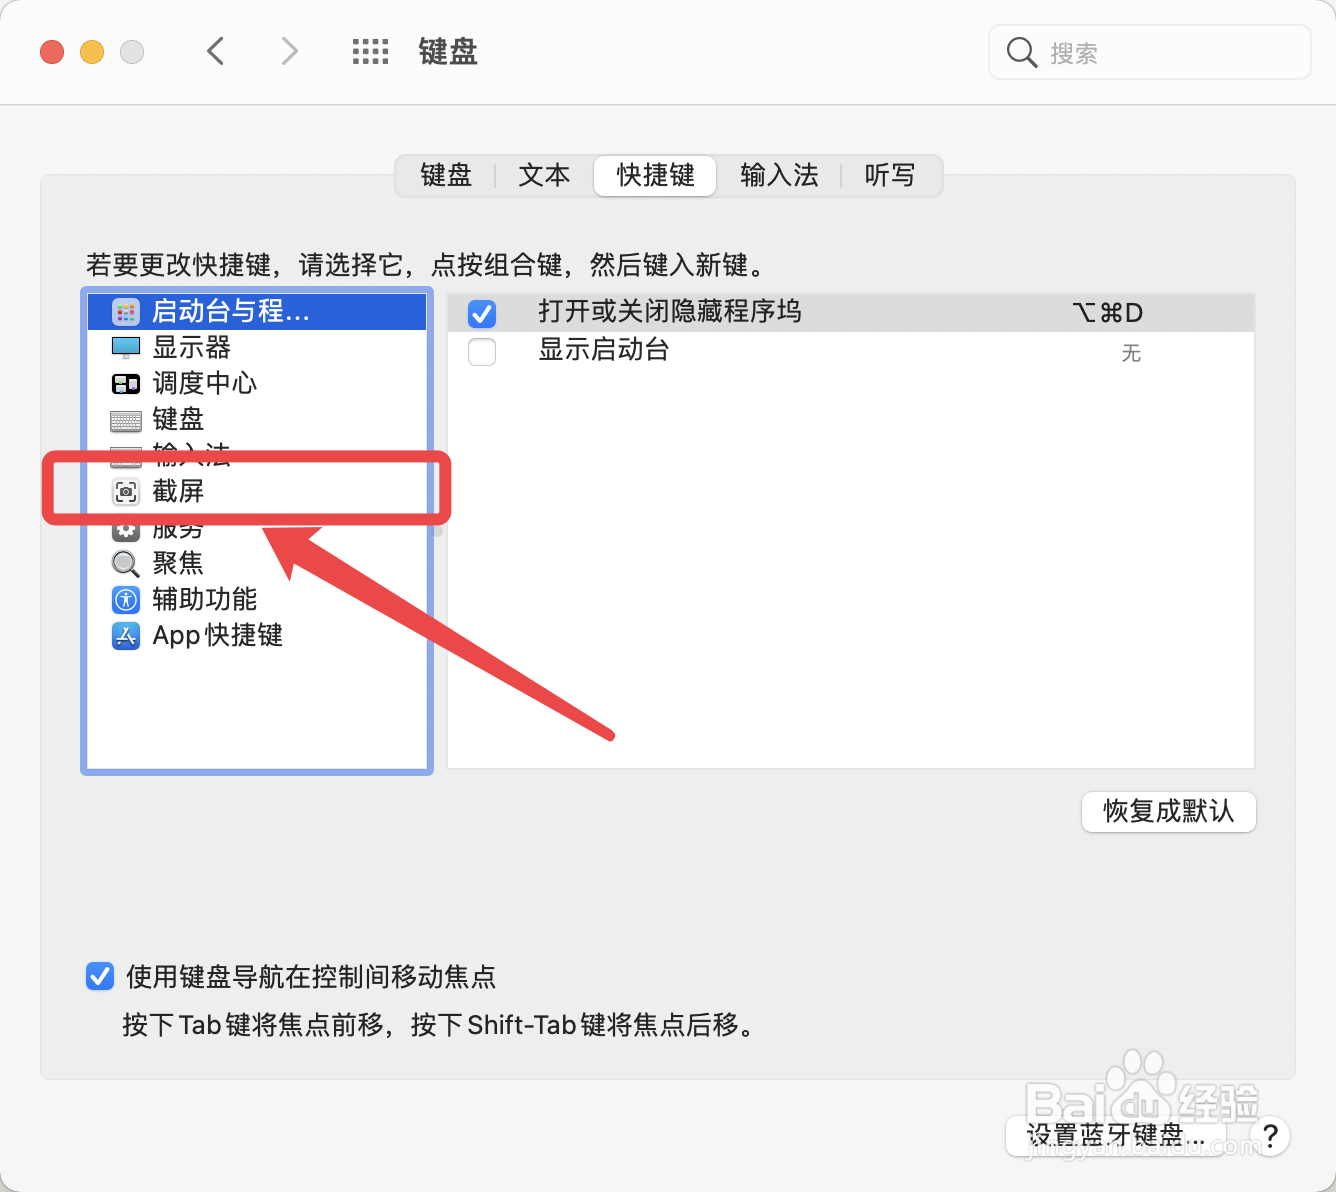Screen dimensions: 1336x1192
Task: Close the window with the red button
Action: [52, 52]
